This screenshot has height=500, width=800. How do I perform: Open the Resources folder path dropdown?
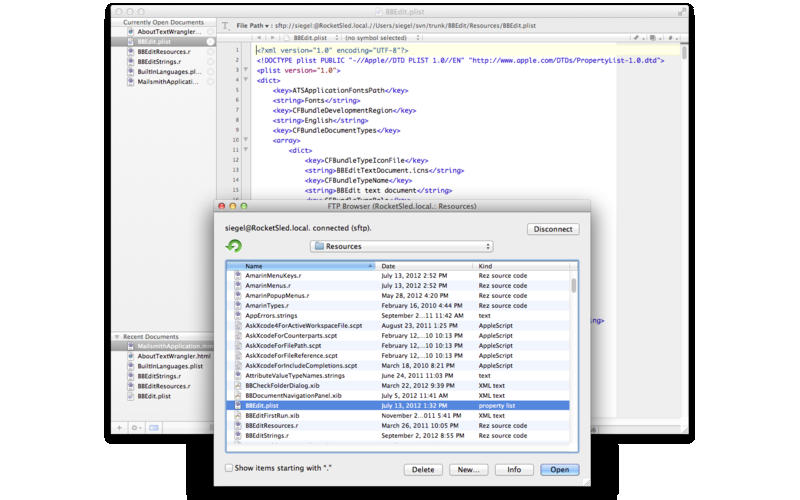(402, 246)
